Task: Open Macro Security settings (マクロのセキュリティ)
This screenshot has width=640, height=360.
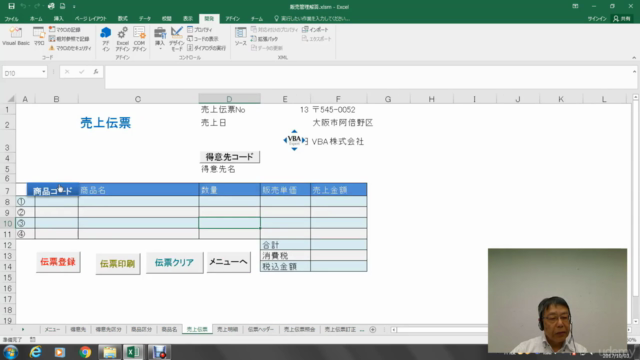Action: (70, 48)
